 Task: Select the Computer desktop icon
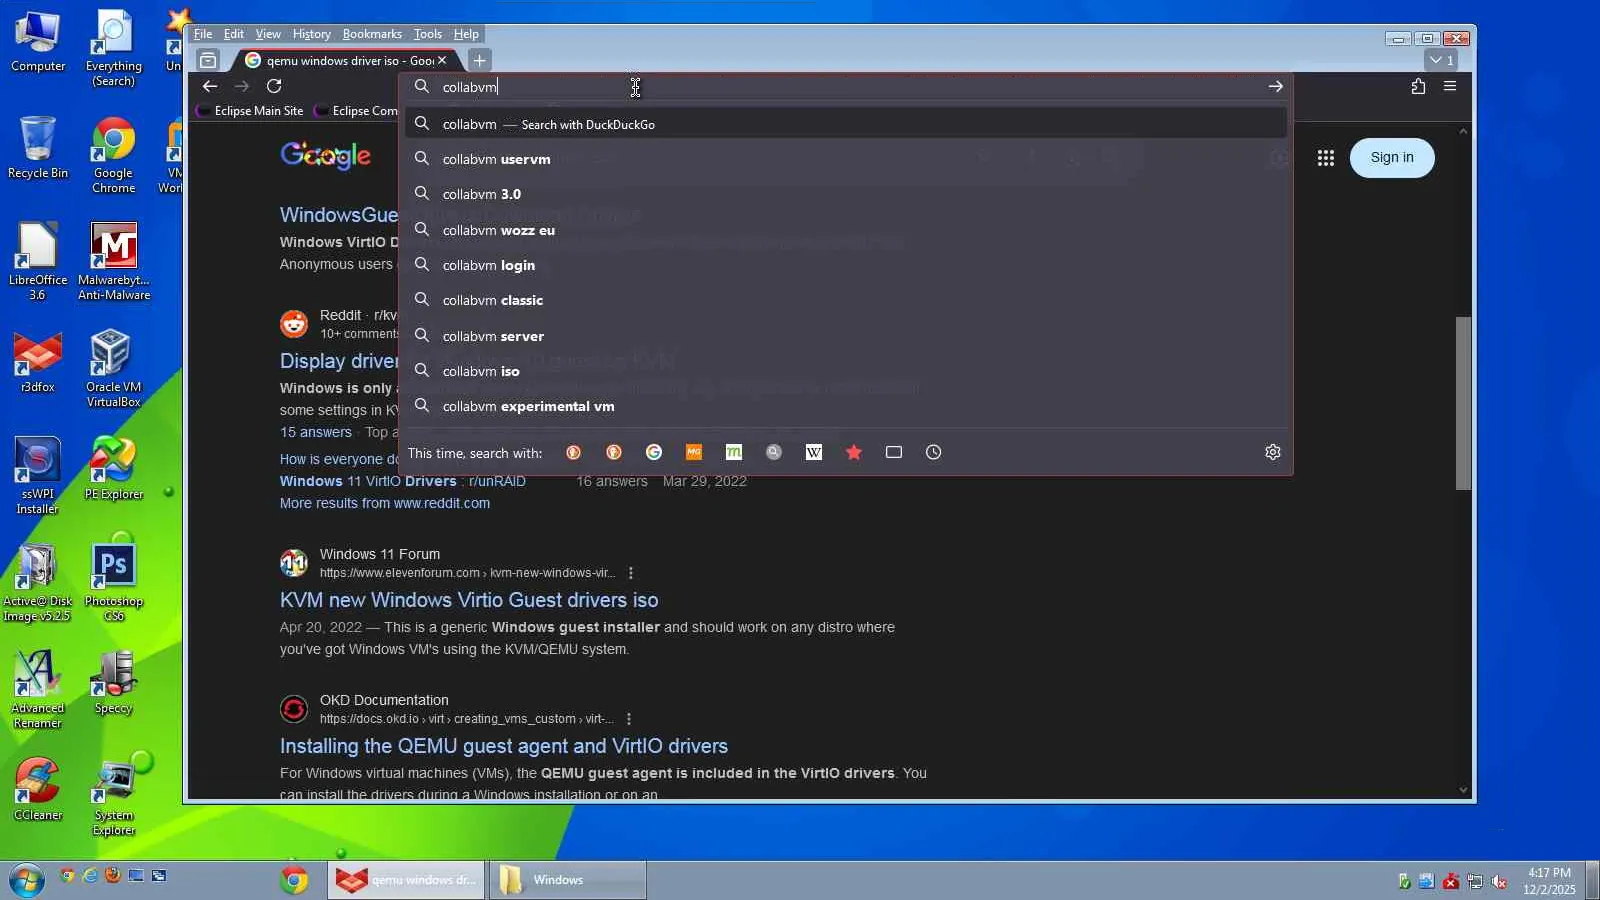coord(38,41)
